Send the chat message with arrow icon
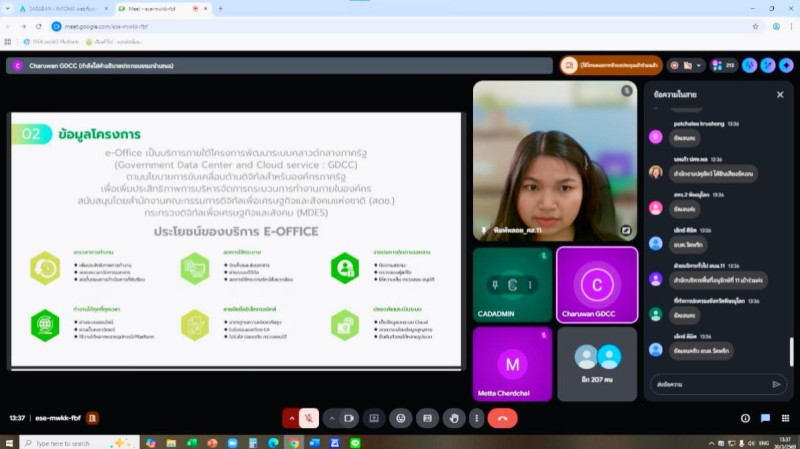 [x=776, y=383]
